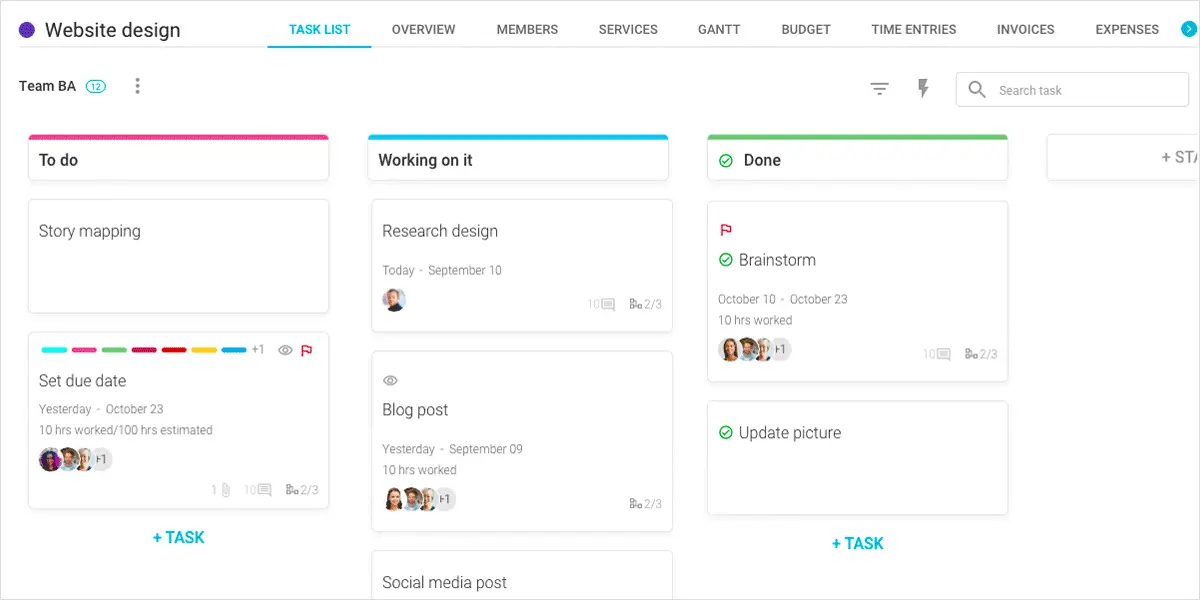Click the filter icon beside the search box
Image resolution: width=1200 pixels, height=600 pixels.
(x=879, y=90)
